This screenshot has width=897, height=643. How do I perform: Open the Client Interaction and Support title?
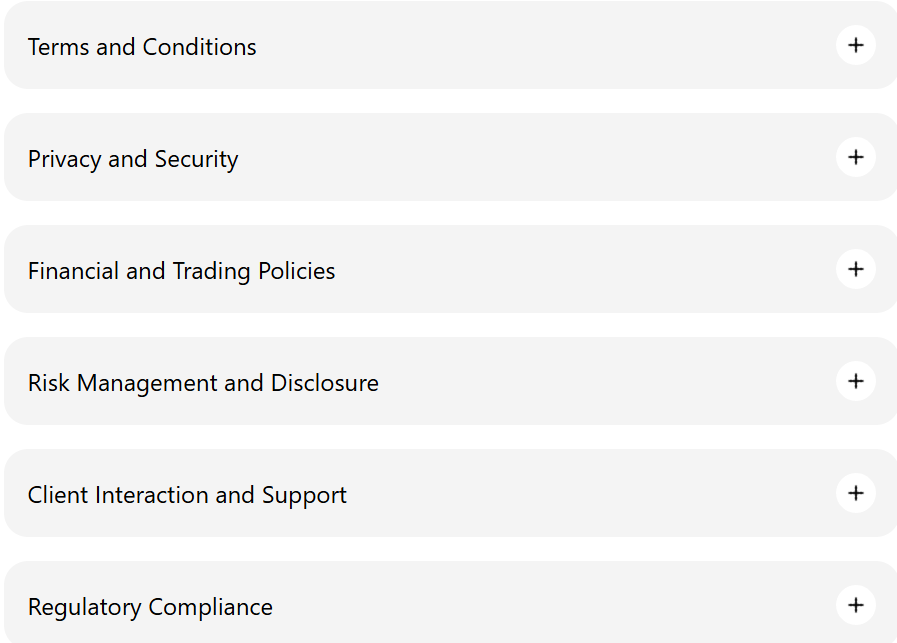click(187, 495)
